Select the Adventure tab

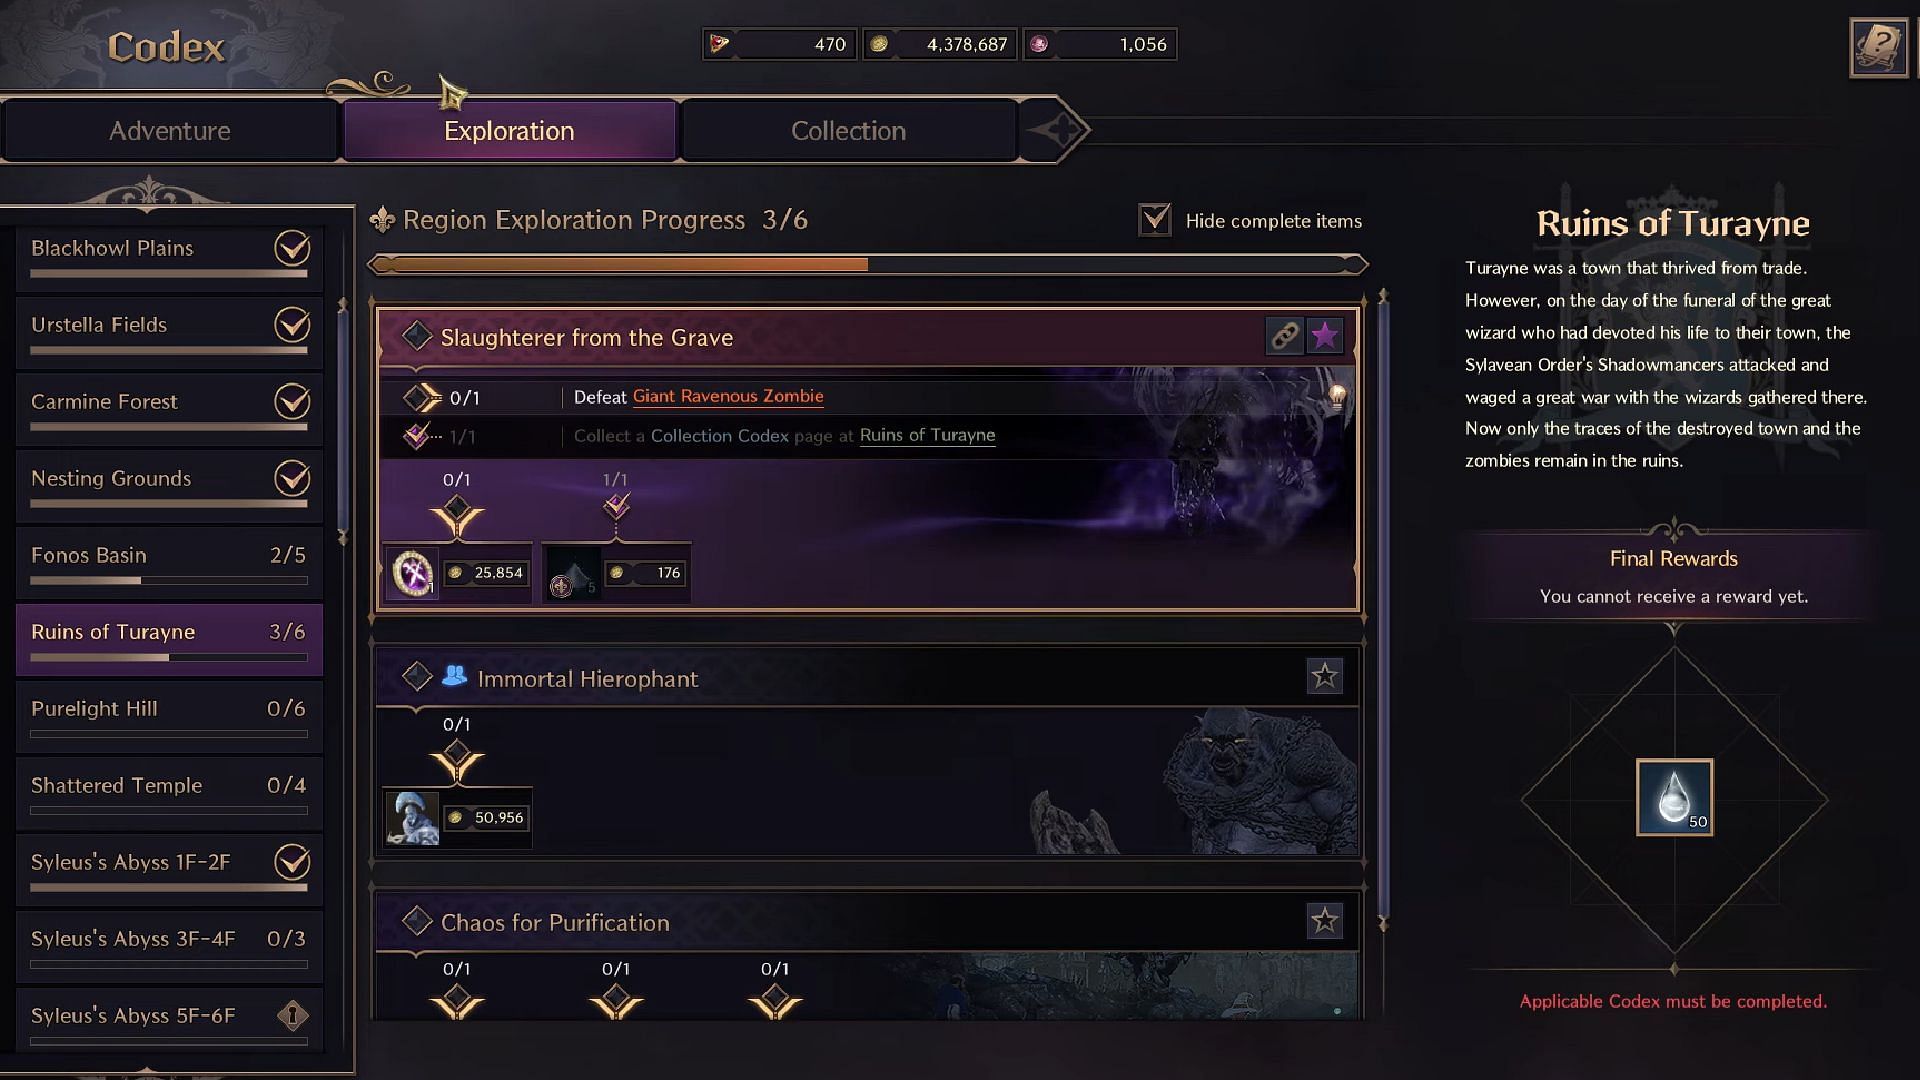pyautogui.click(x=169, y=131)
